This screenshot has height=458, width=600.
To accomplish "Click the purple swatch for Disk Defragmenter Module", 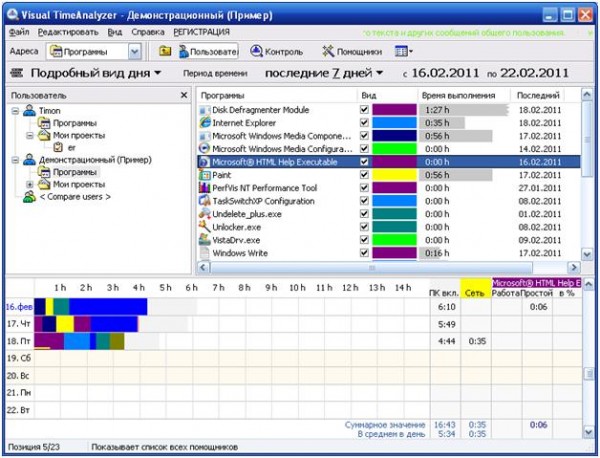I will [x=395, y=110].
